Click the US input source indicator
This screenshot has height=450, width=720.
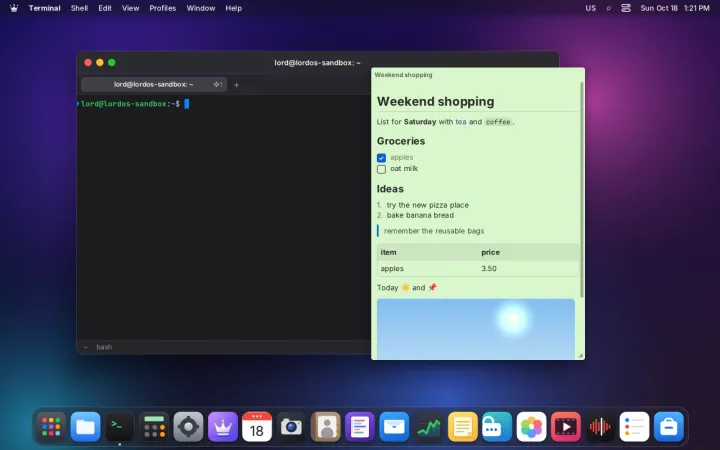pyautogui.click(x=591, y=8)
